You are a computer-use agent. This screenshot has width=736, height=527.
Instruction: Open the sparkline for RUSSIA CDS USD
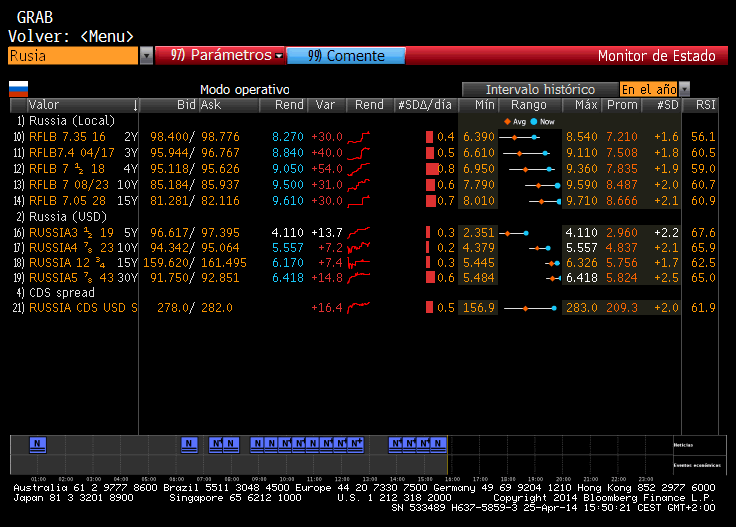359,308
